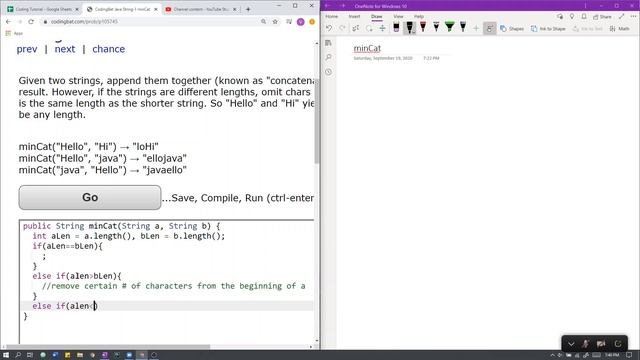Open OneNote notifications bell icon
Viewport: 640px width, 360px height.
(584, 16)
